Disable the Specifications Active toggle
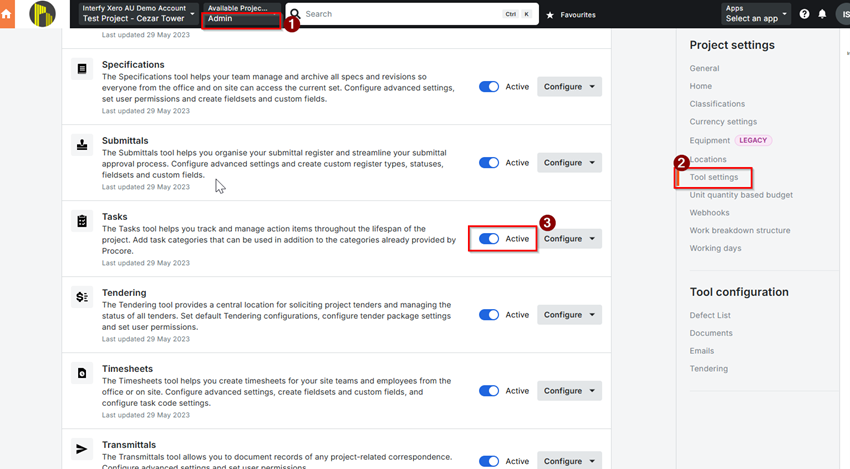 pyautogui.click(x=489, y=87)
